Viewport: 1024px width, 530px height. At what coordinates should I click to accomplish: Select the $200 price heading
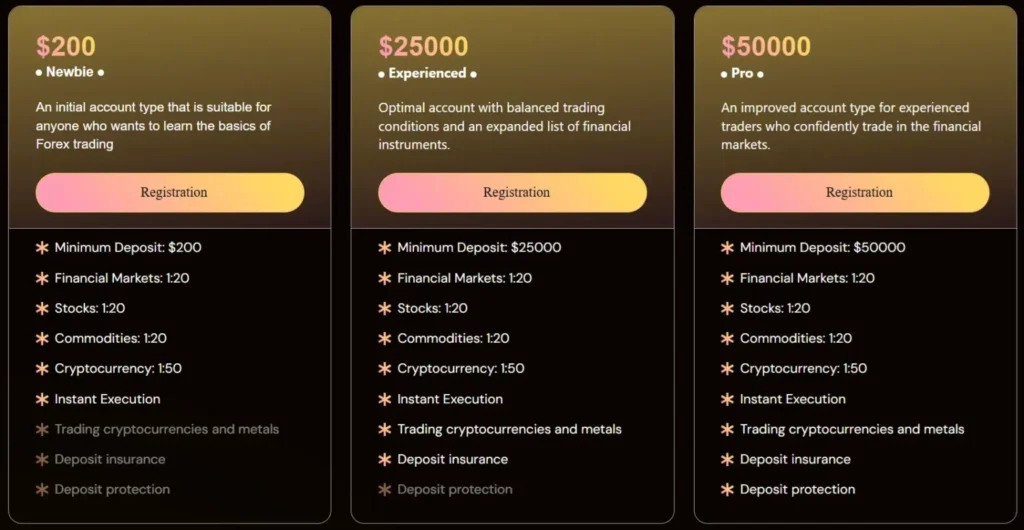tap(66, 46)
